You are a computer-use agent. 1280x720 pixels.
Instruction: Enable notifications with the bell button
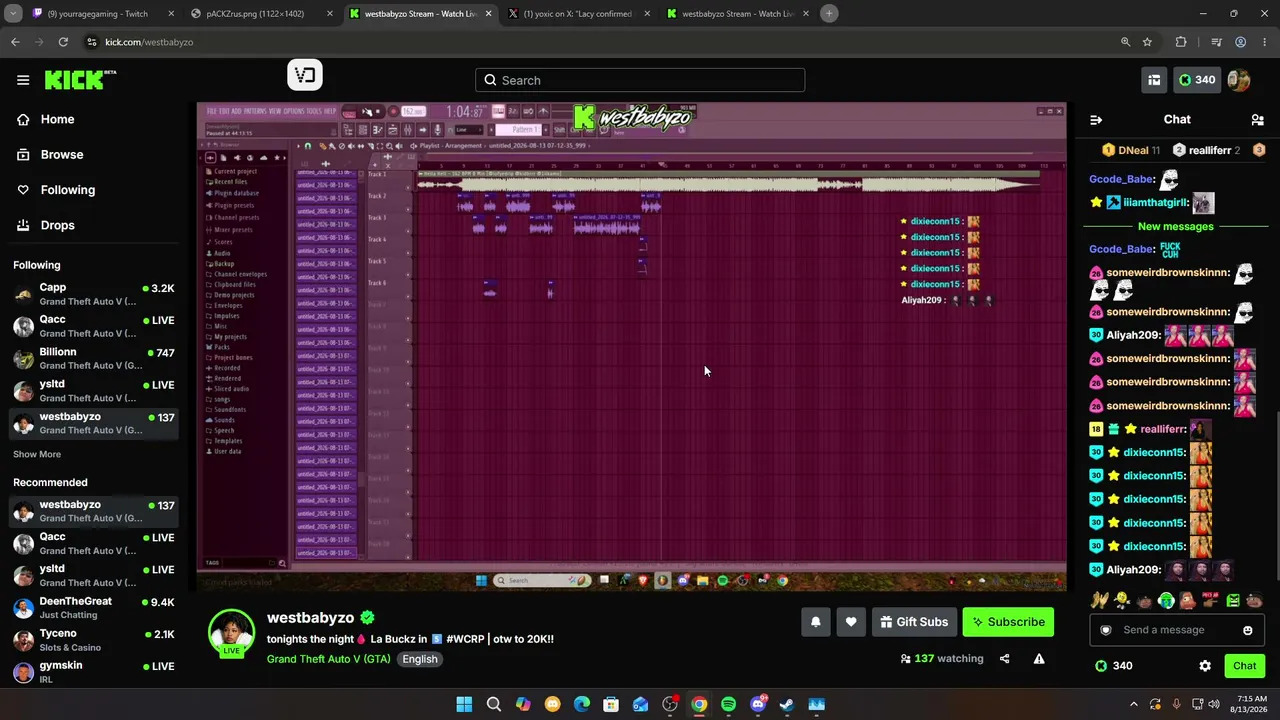tap(816, 622)
